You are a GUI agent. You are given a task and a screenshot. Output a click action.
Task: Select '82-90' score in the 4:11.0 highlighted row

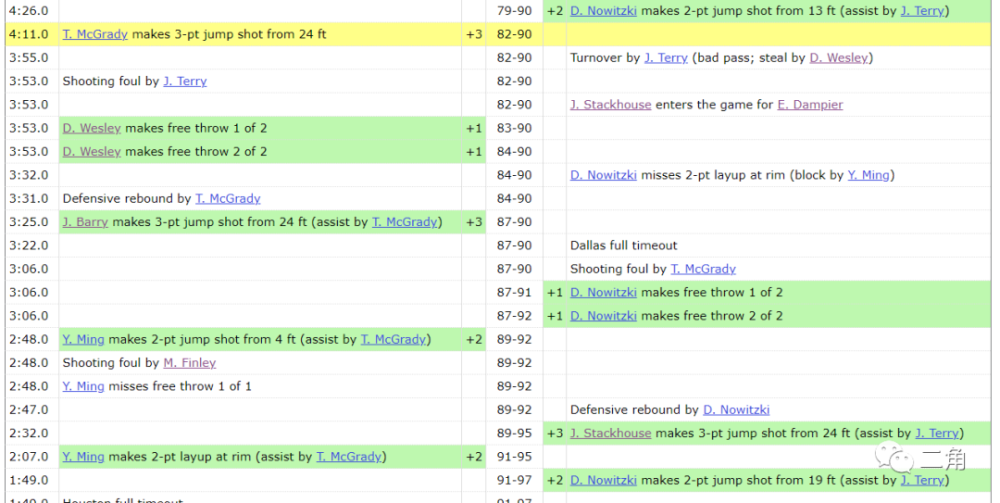click(514, 34)
